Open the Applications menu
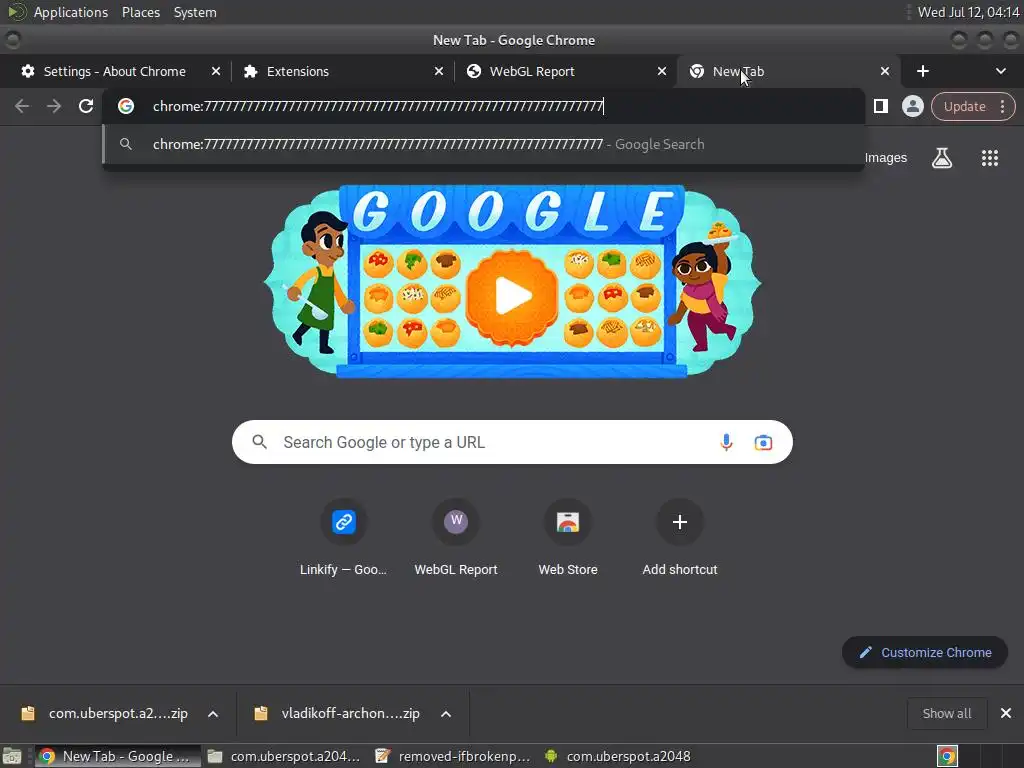Viewport: 1024px width, 768px height. 71,12
